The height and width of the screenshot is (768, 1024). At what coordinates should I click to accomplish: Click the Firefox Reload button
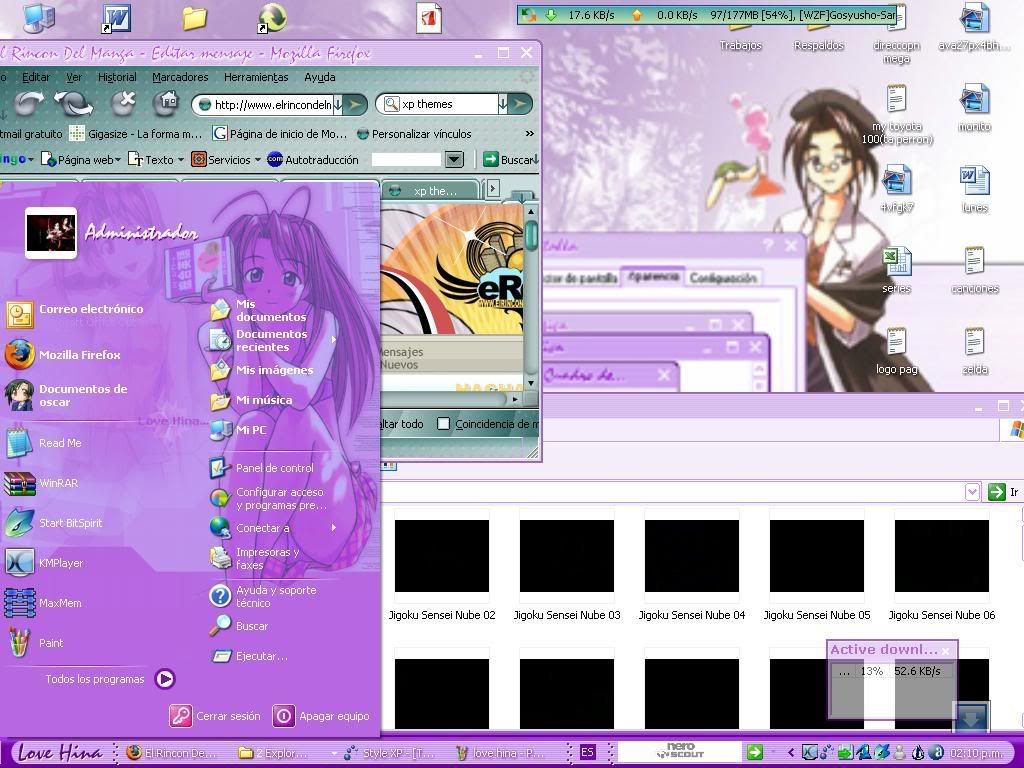[x=73, y=103]
